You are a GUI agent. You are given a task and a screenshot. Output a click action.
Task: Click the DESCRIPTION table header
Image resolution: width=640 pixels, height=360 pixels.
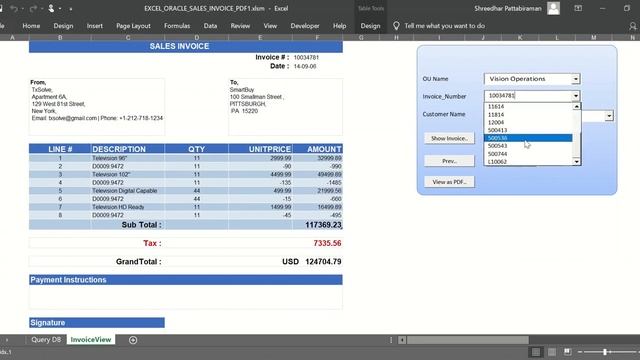(128, 149)
